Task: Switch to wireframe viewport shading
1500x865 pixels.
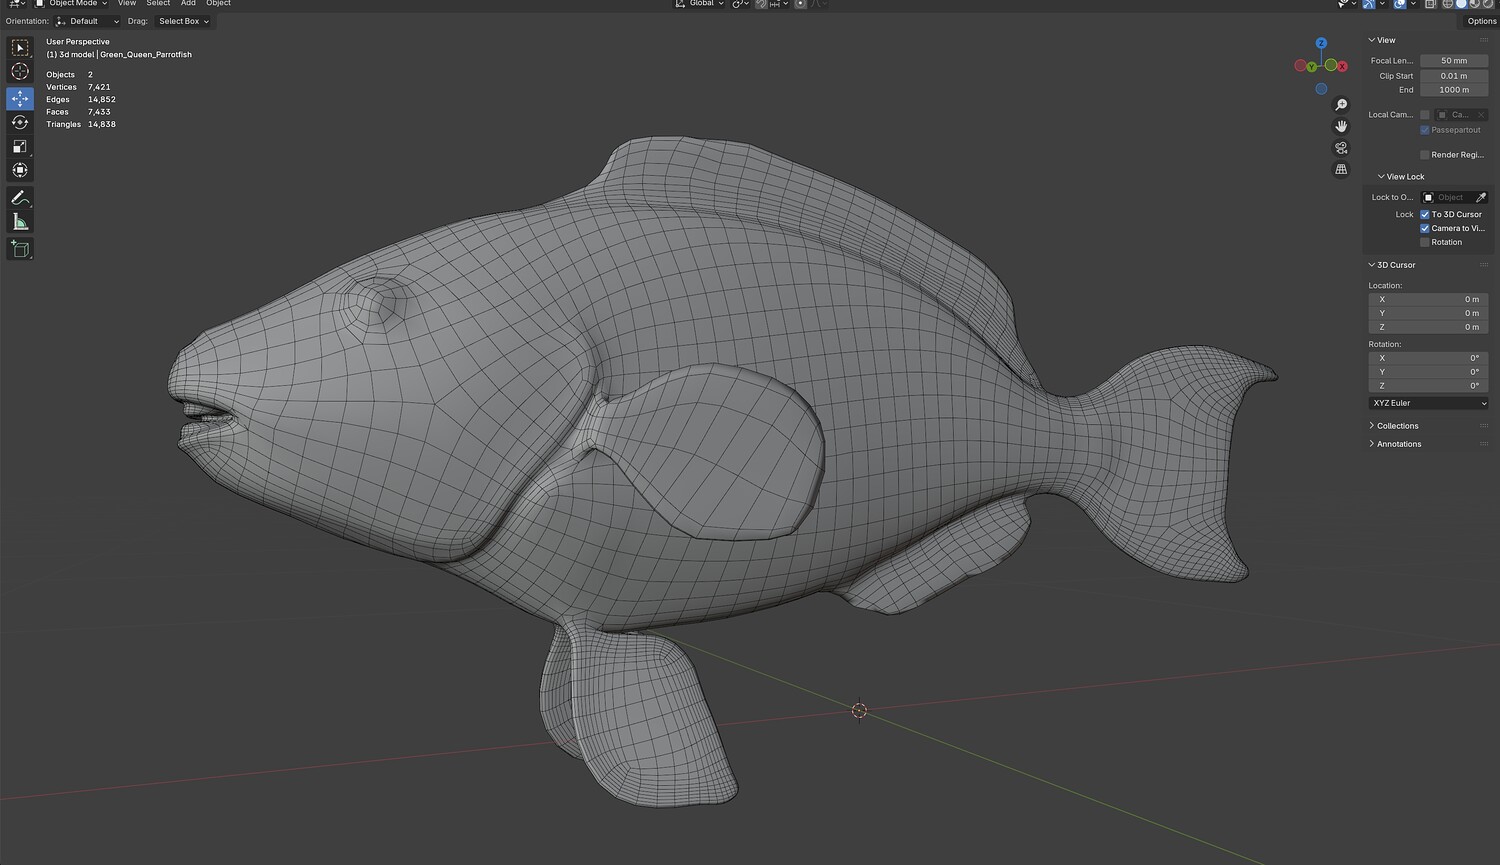Action: click(1447, 4)
